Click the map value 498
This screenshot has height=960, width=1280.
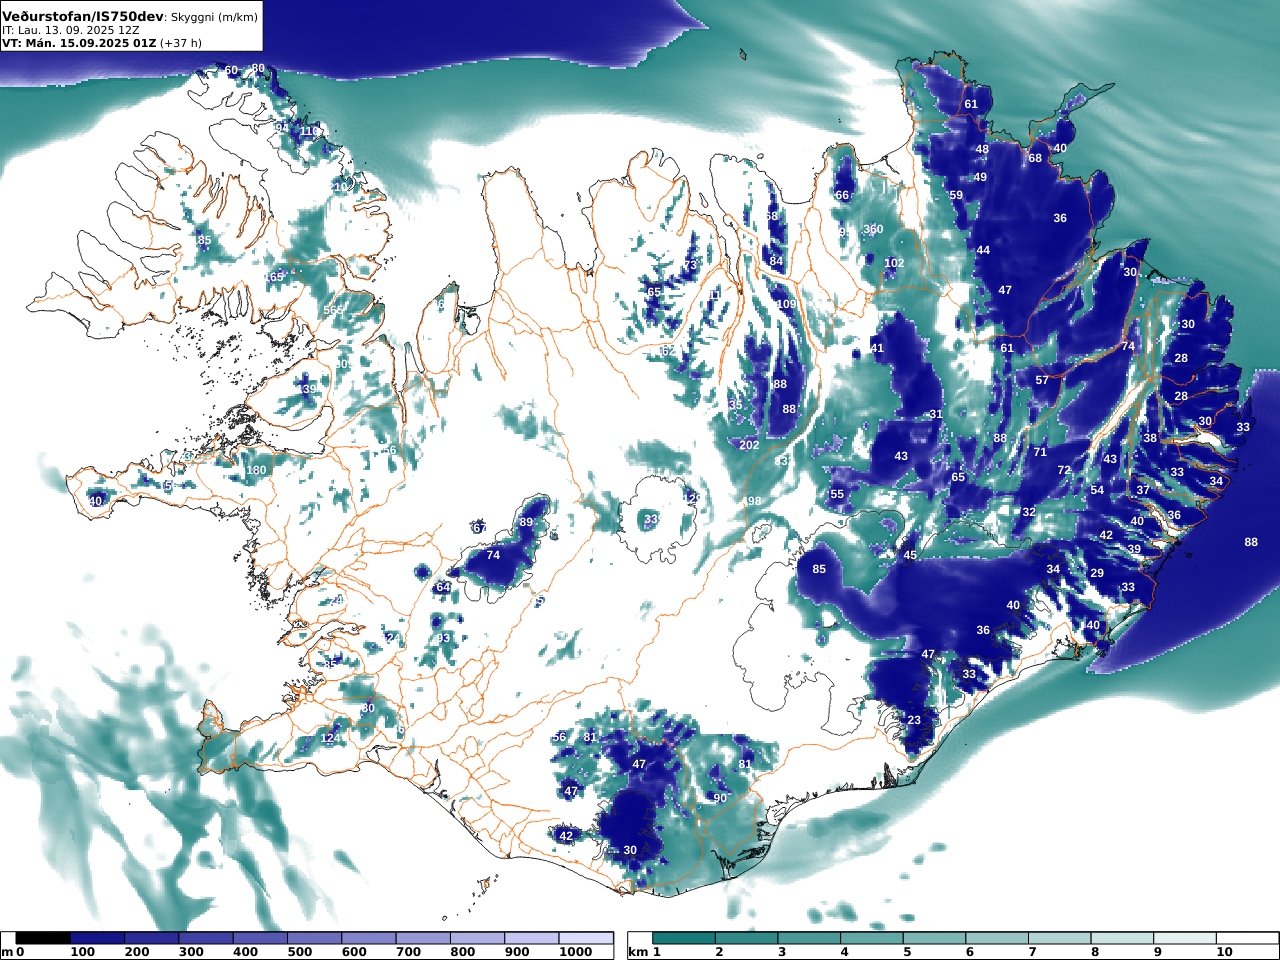[x=751, y=501]
